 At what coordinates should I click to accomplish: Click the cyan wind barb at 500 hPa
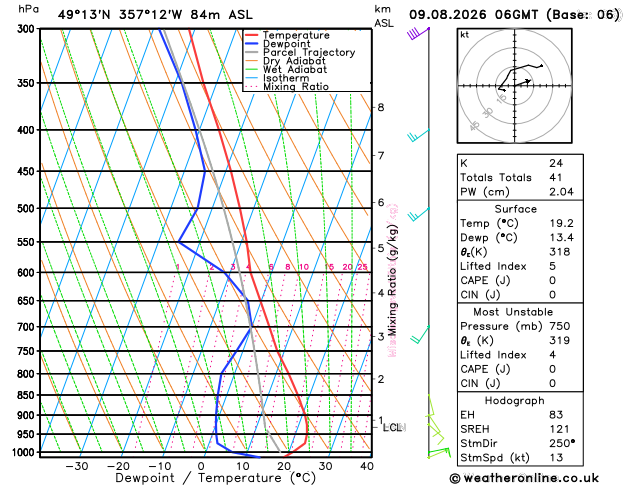[x=418, y=214]
